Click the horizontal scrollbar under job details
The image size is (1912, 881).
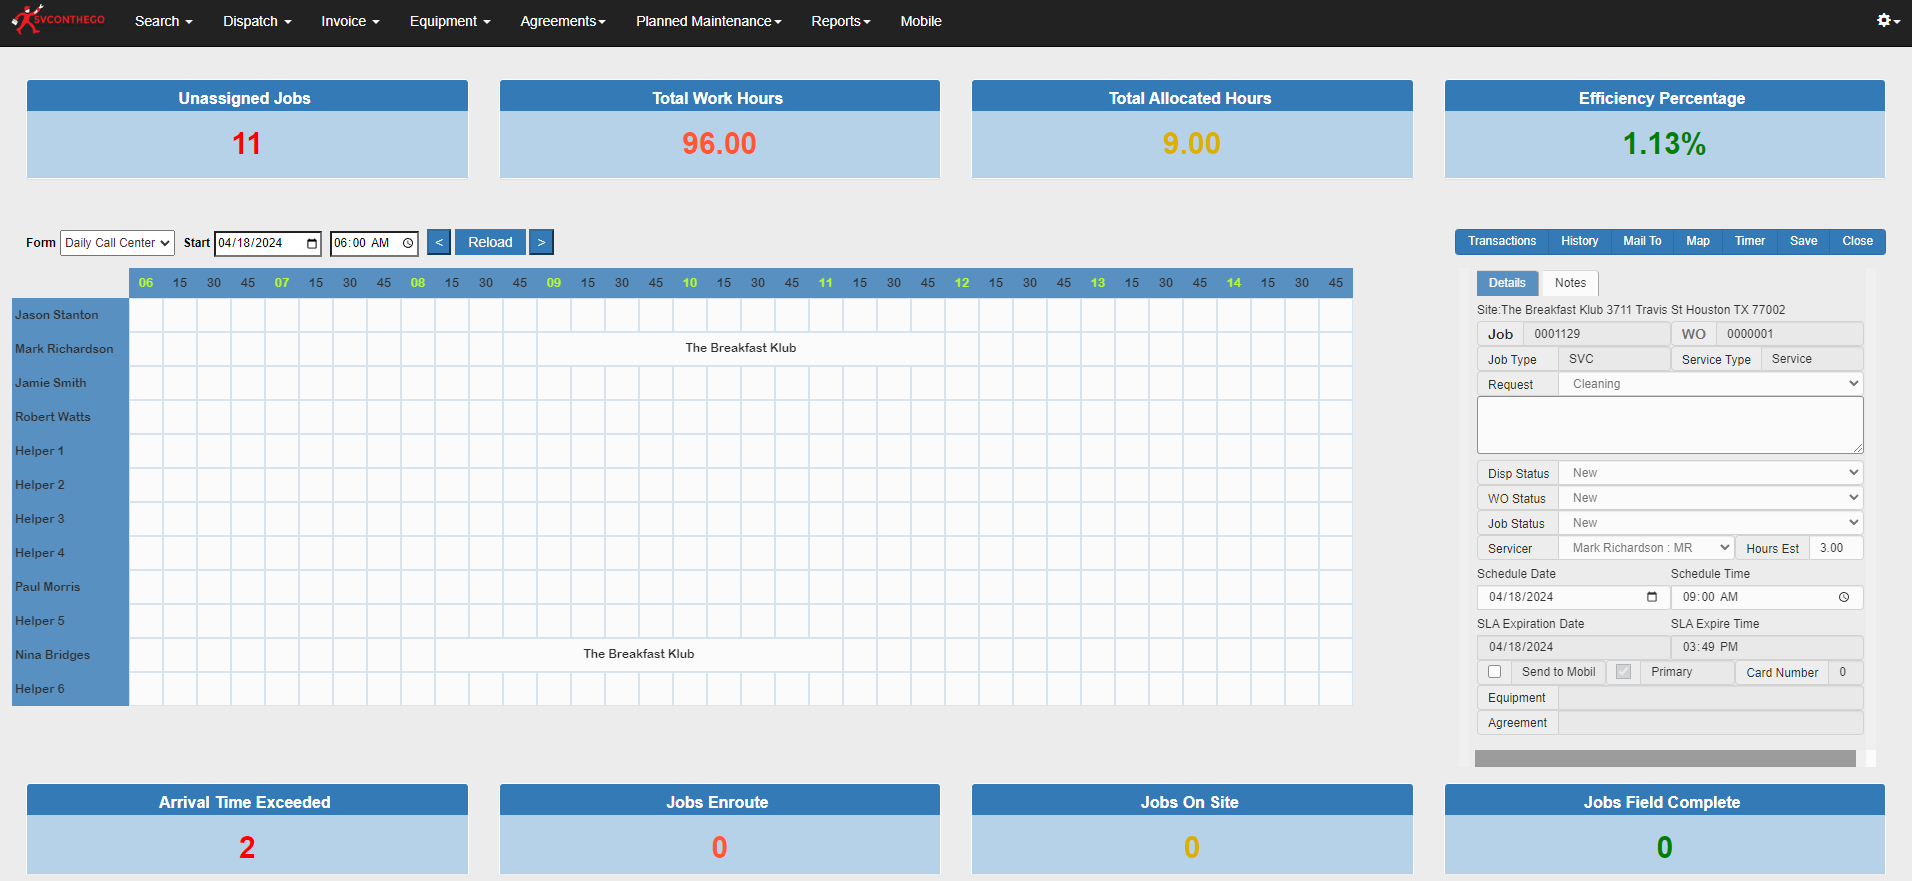1665,758
